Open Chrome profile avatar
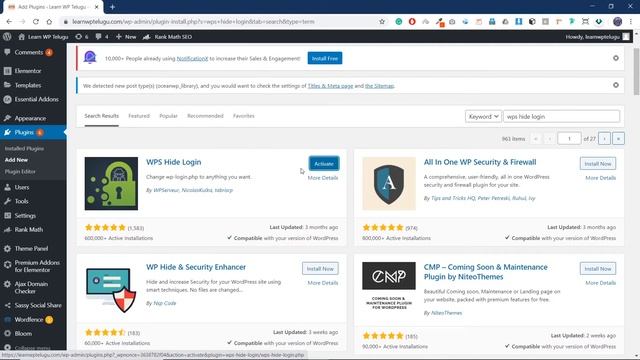640x360 pixels. 617,22
